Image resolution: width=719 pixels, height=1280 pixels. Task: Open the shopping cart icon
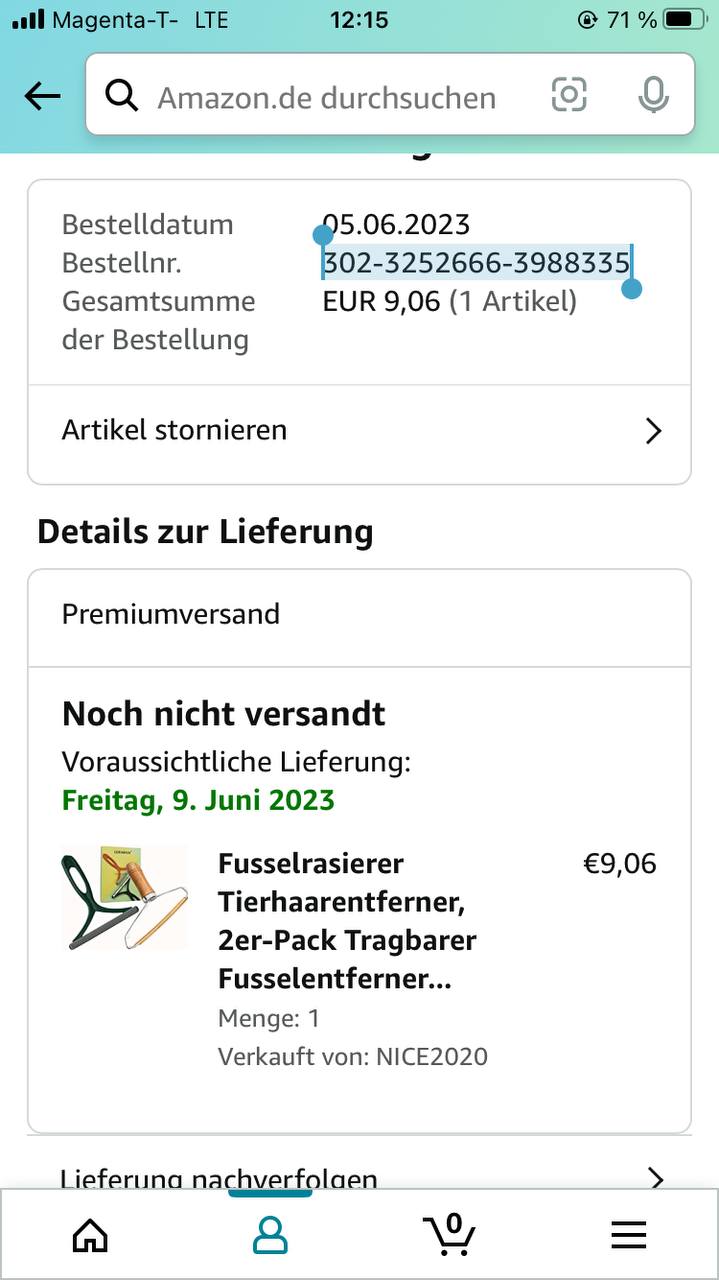click(449, 1234)
